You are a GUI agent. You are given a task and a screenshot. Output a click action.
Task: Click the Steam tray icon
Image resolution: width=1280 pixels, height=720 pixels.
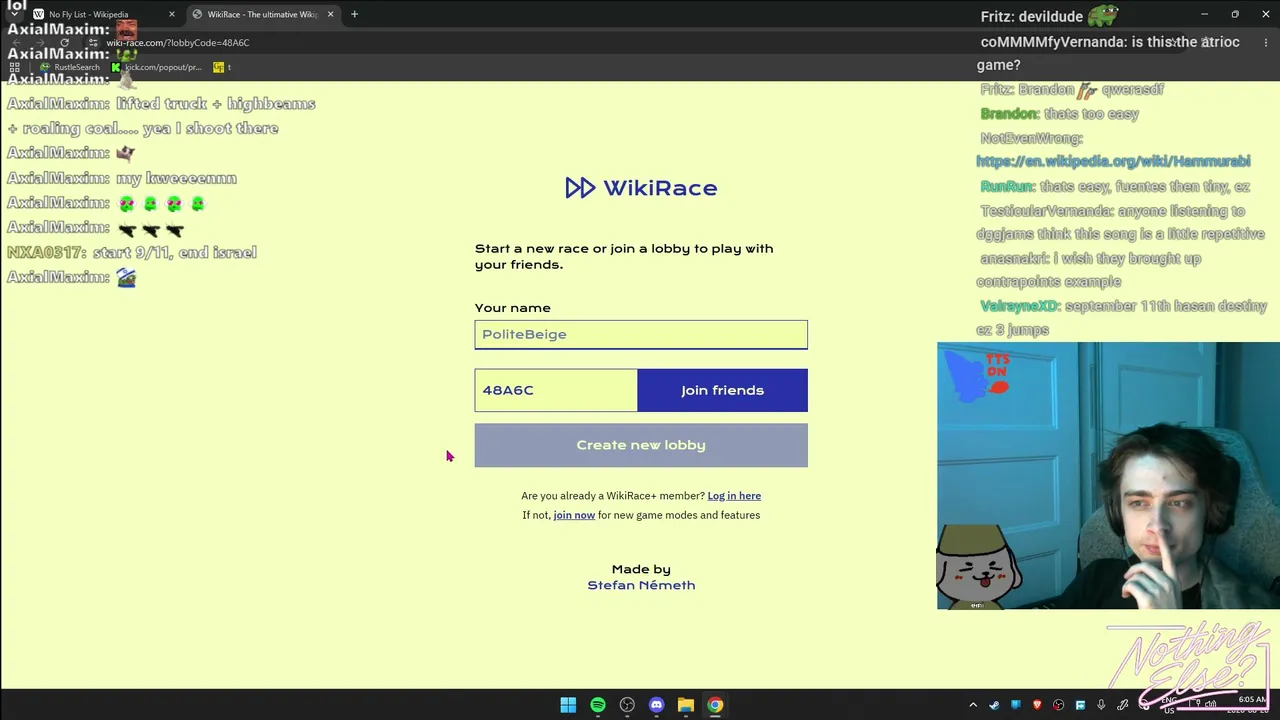coord(994,705)
